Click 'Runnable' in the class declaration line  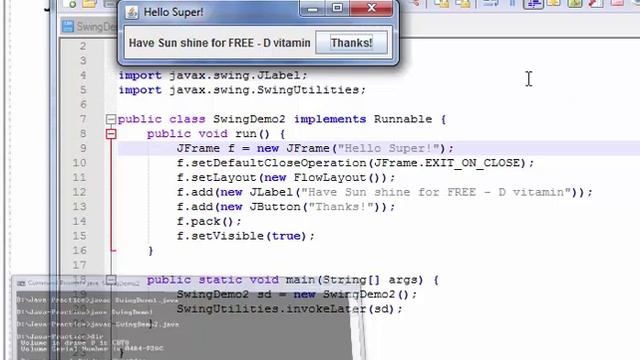(403, 119)
